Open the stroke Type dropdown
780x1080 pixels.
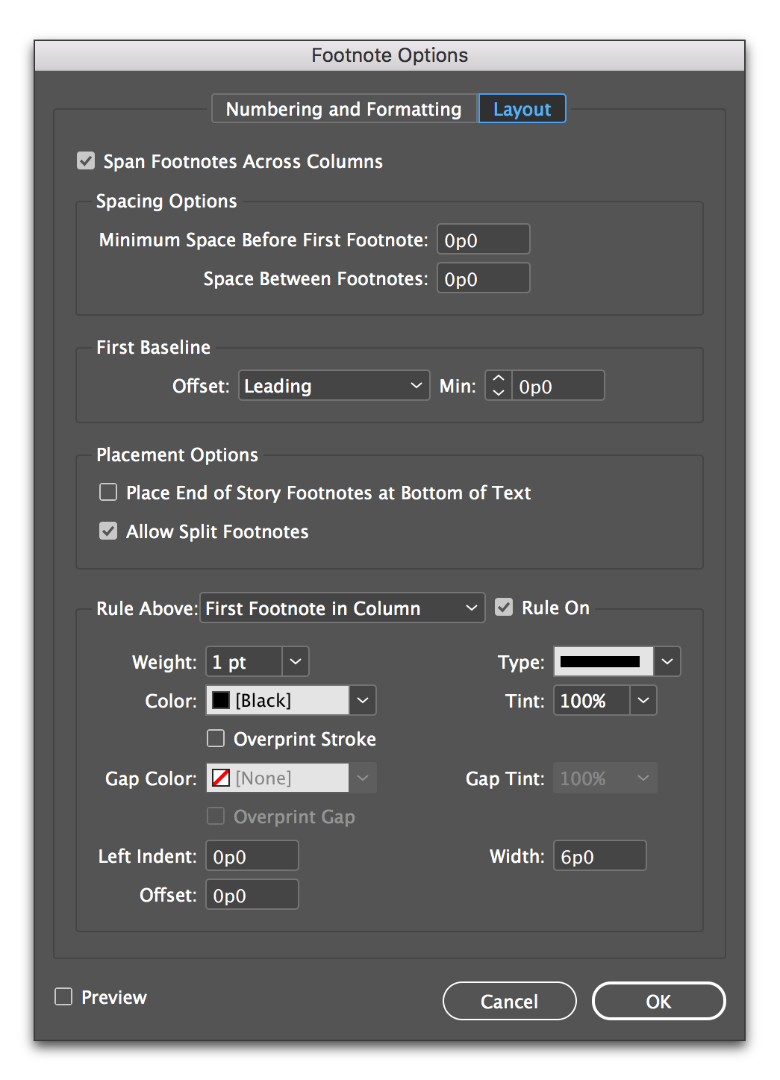tap(667, 661)
